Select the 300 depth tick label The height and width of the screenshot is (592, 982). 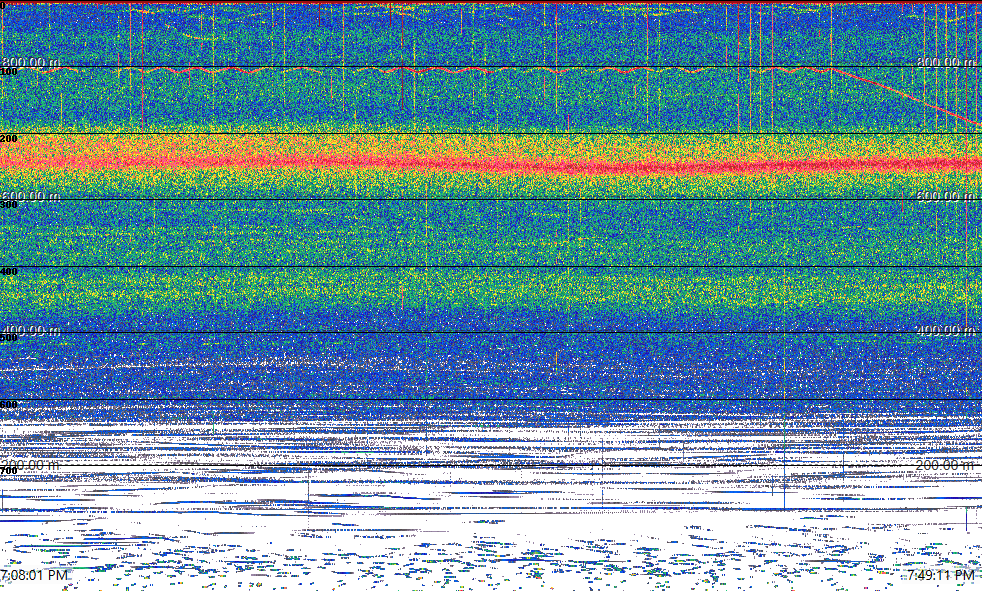[9, 205]
